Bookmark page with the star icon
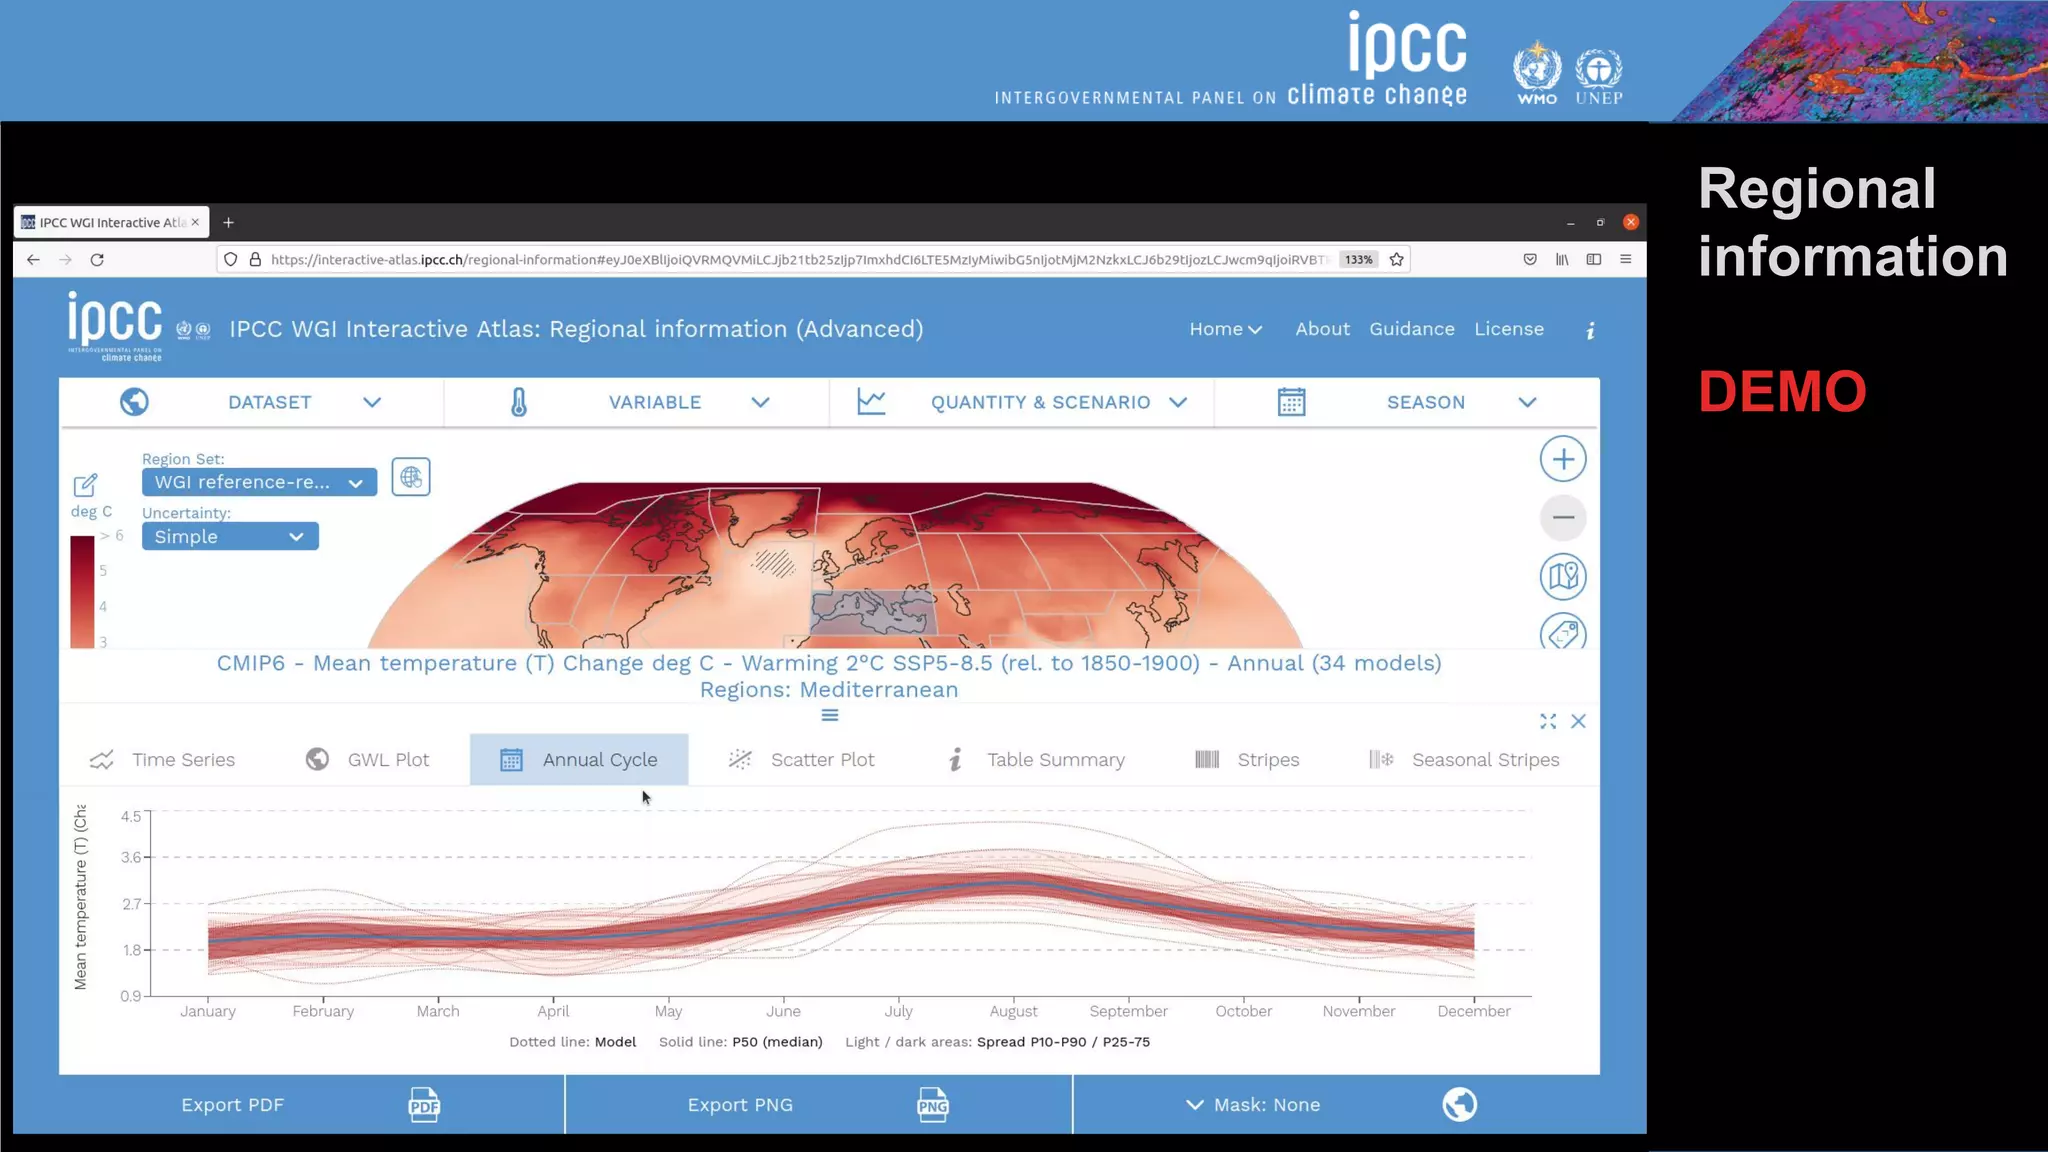 click(x=1397, y=259)
